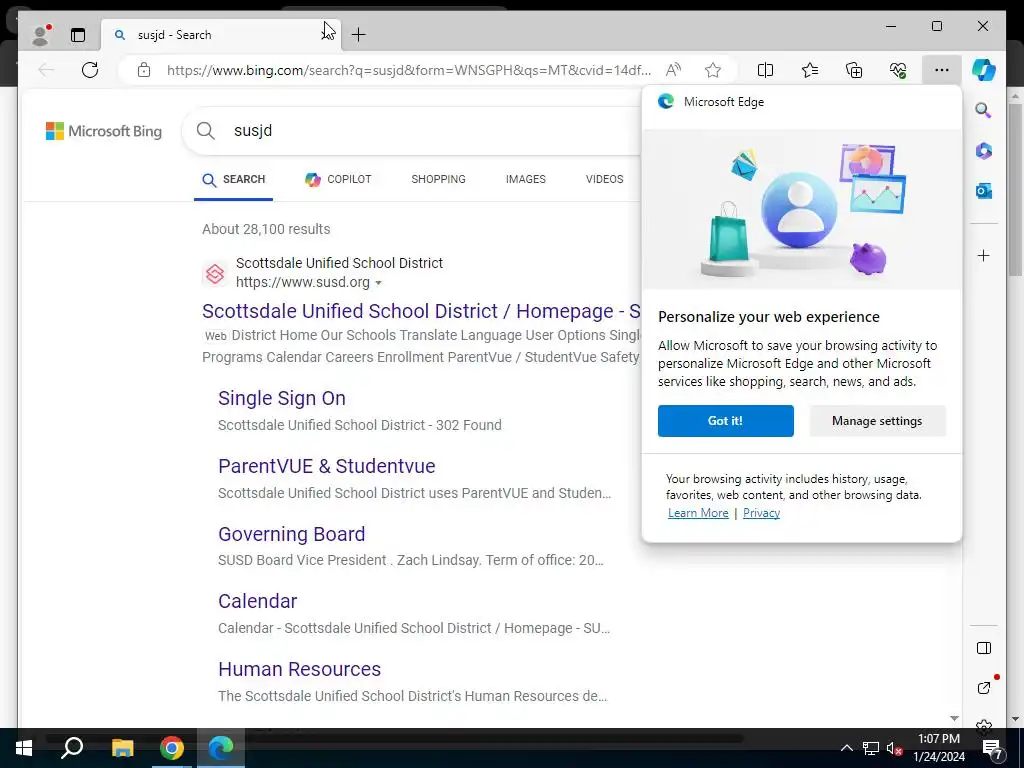Open link in new window sidebar icon
The height and width of the screenshot is (768, 1024).
[984, 688]
